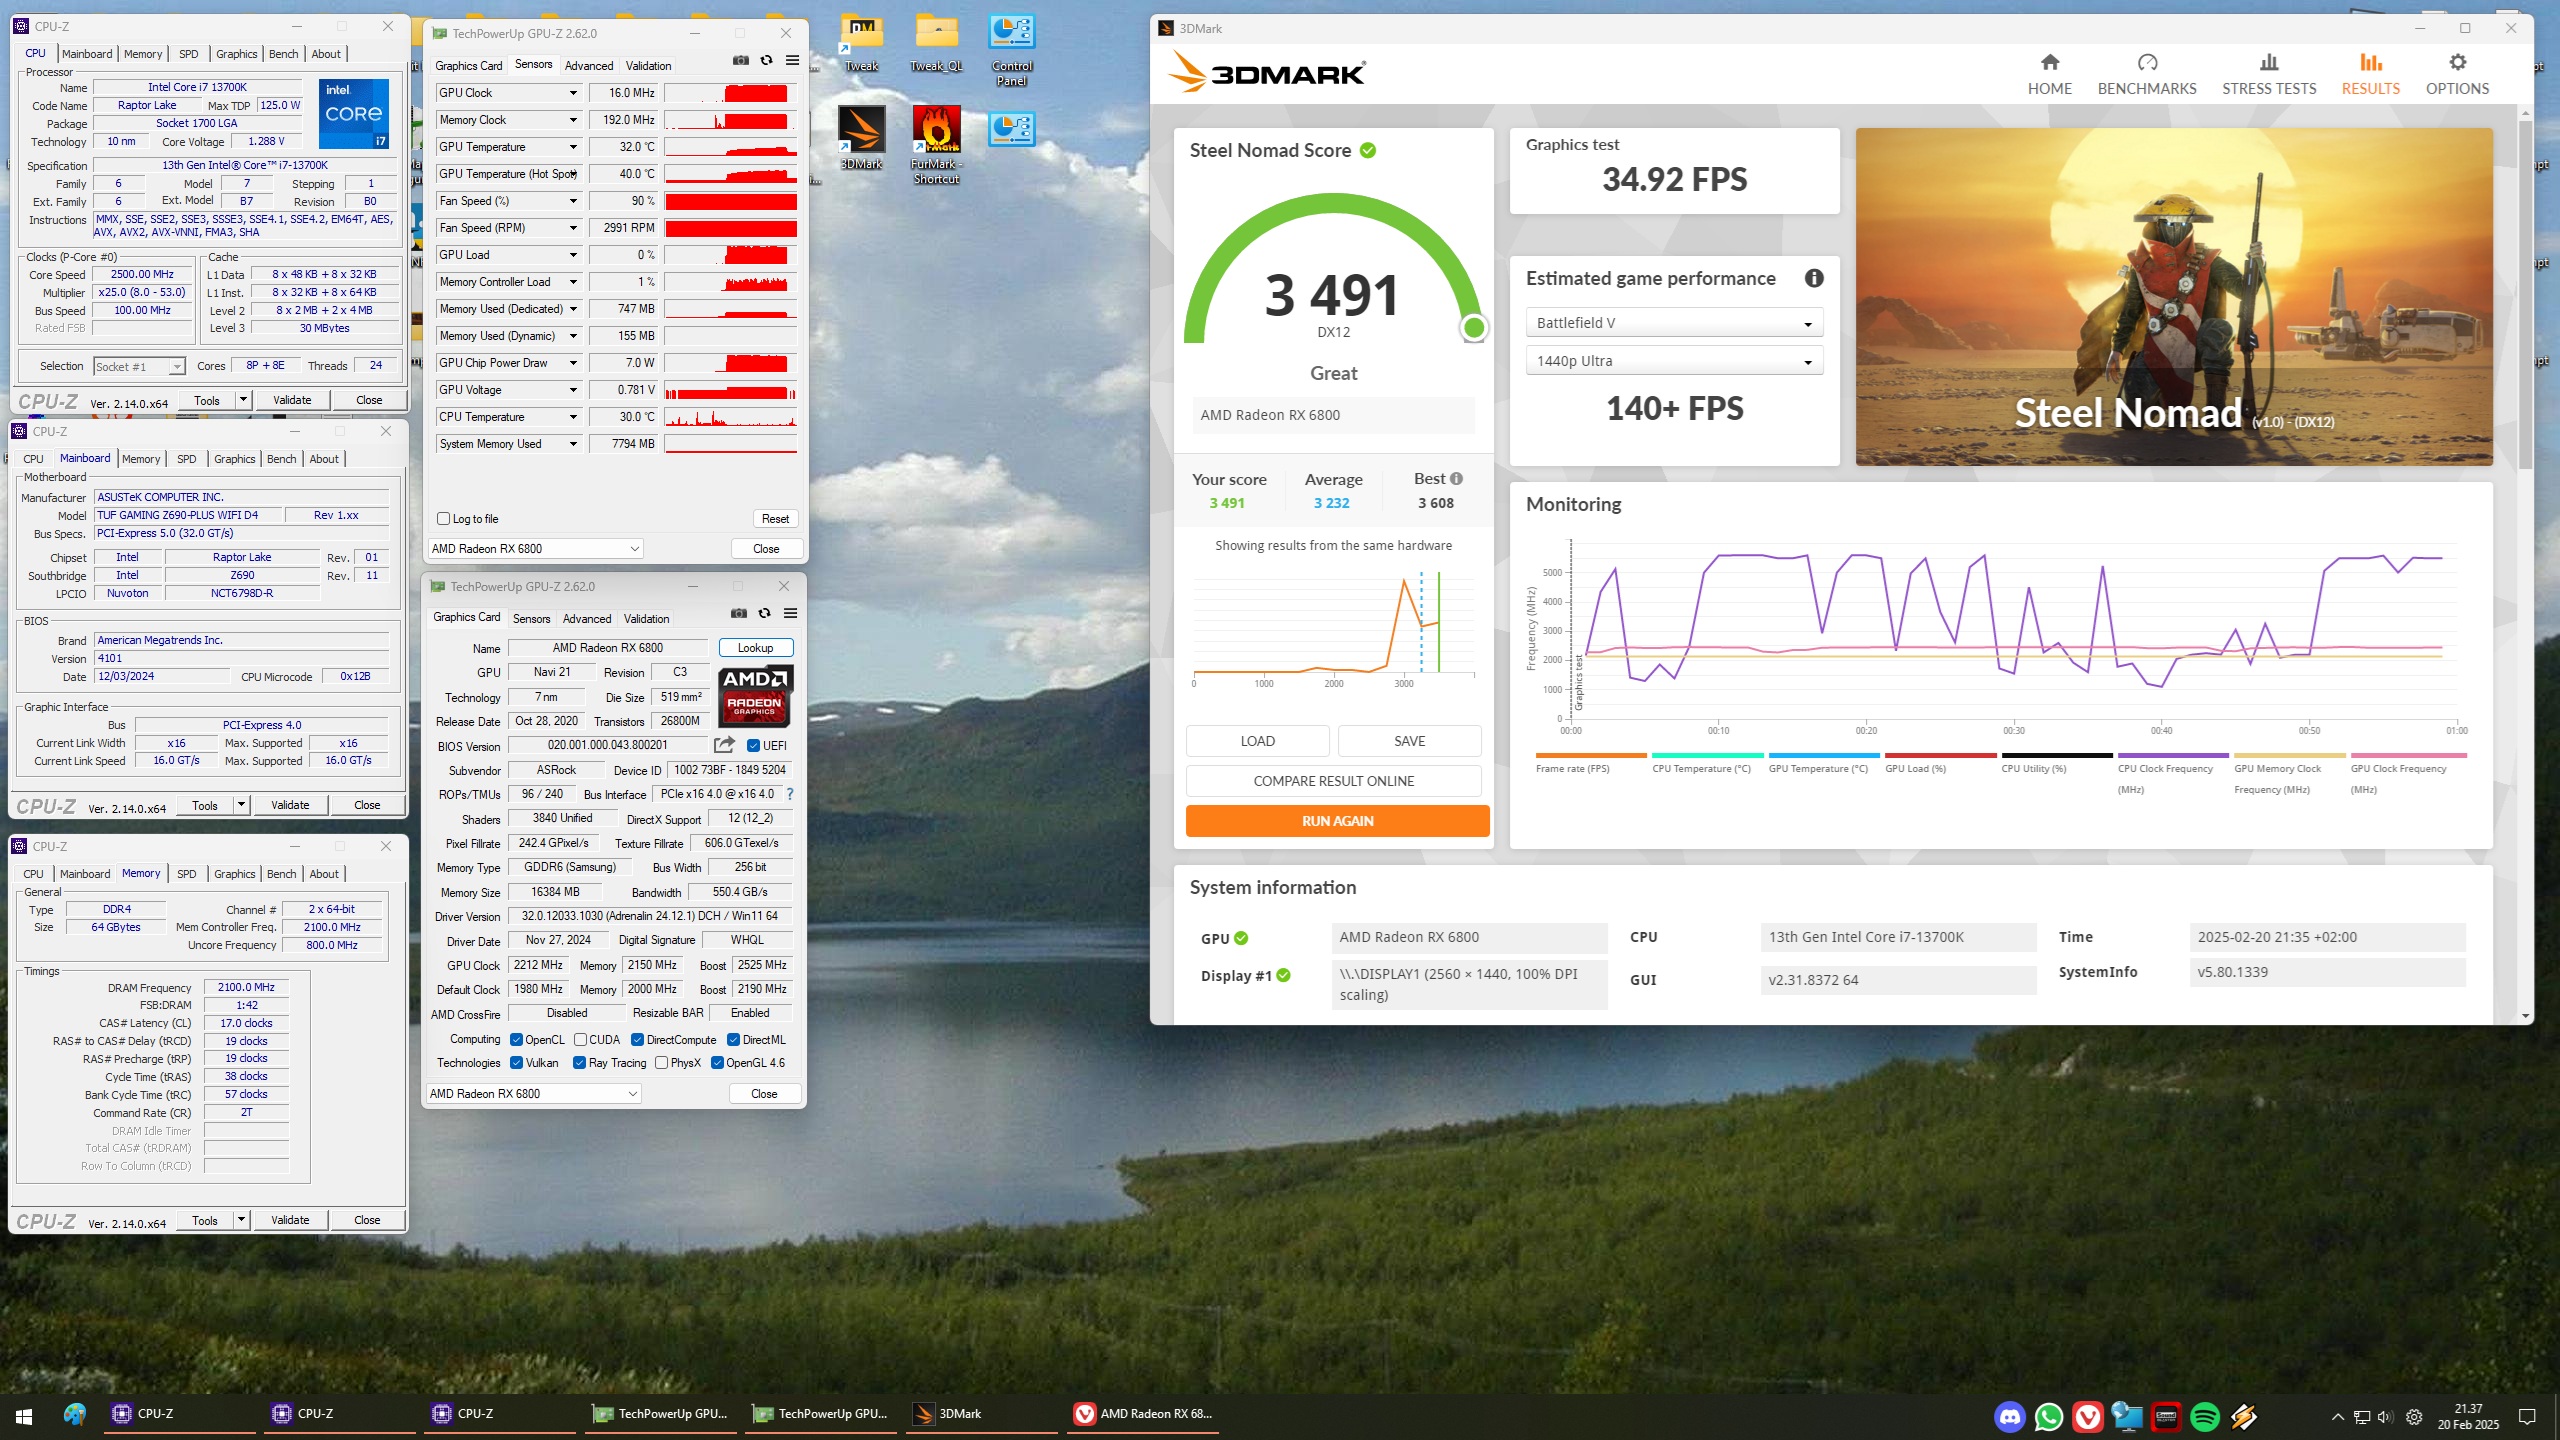Open the Socket #1 selection dropdown in CPU-Z

139,366
